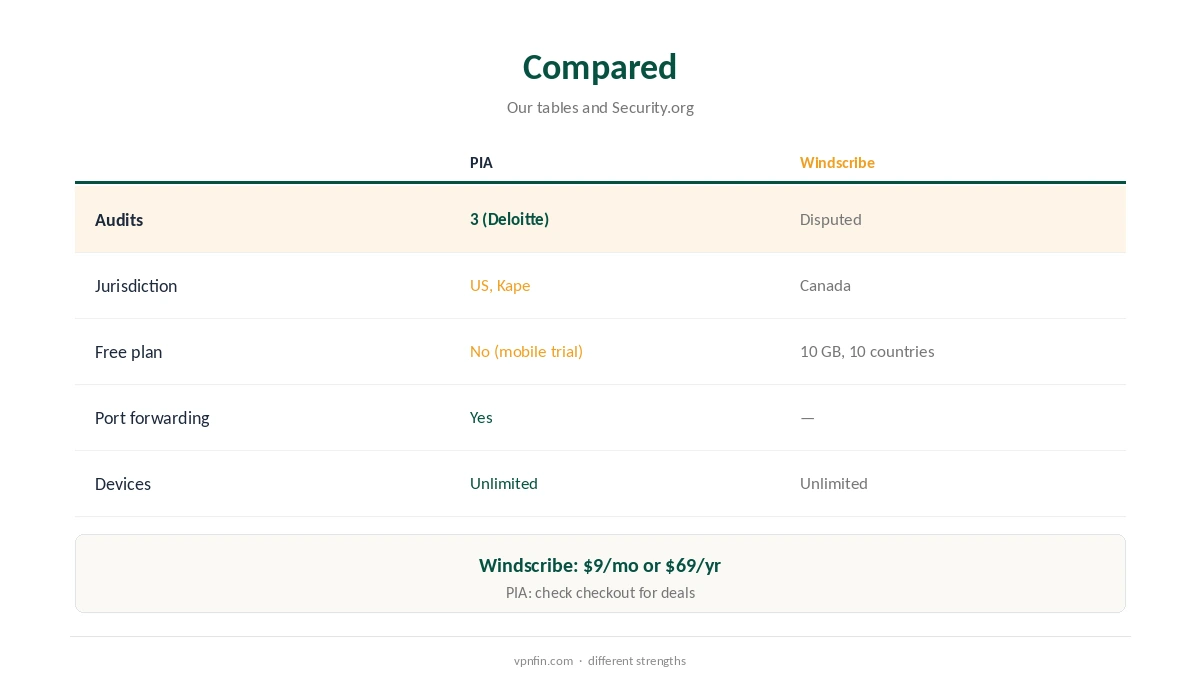Image resolution: width=1200 pixels, height=680 pixels.
Task: Click the "different strengths" footer text
Action: [637, 660]
